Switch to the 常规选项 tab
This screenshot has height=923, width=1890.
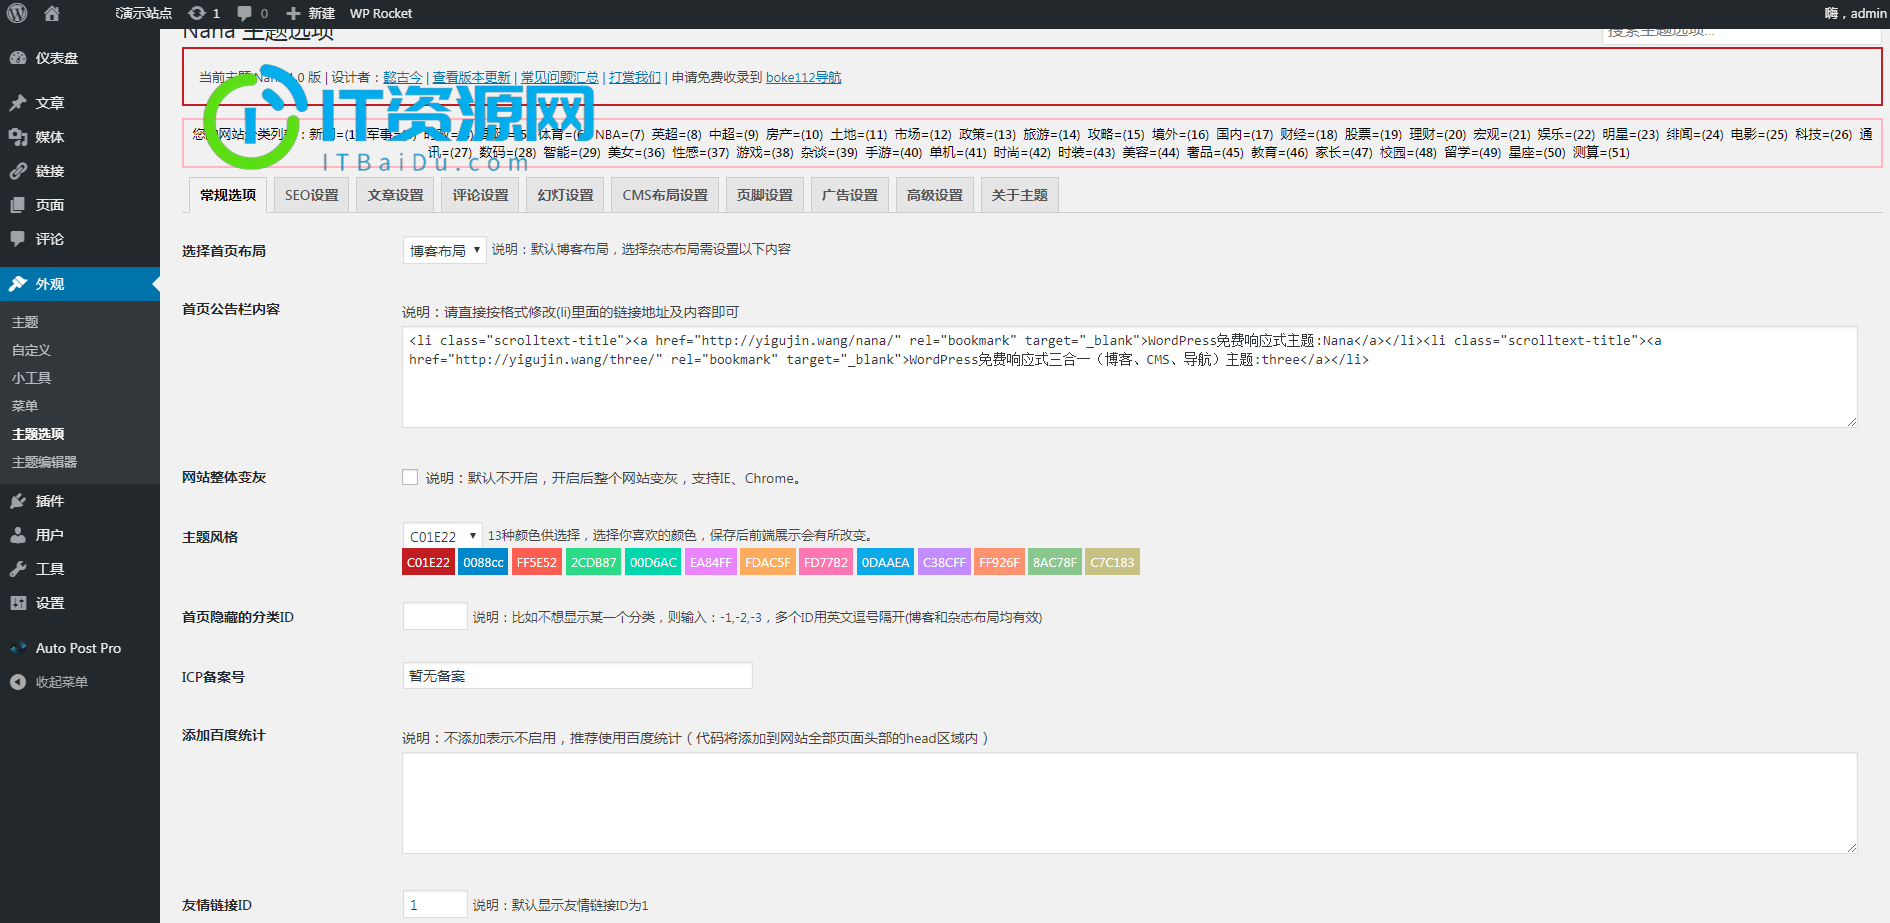(x=228, y=195)
